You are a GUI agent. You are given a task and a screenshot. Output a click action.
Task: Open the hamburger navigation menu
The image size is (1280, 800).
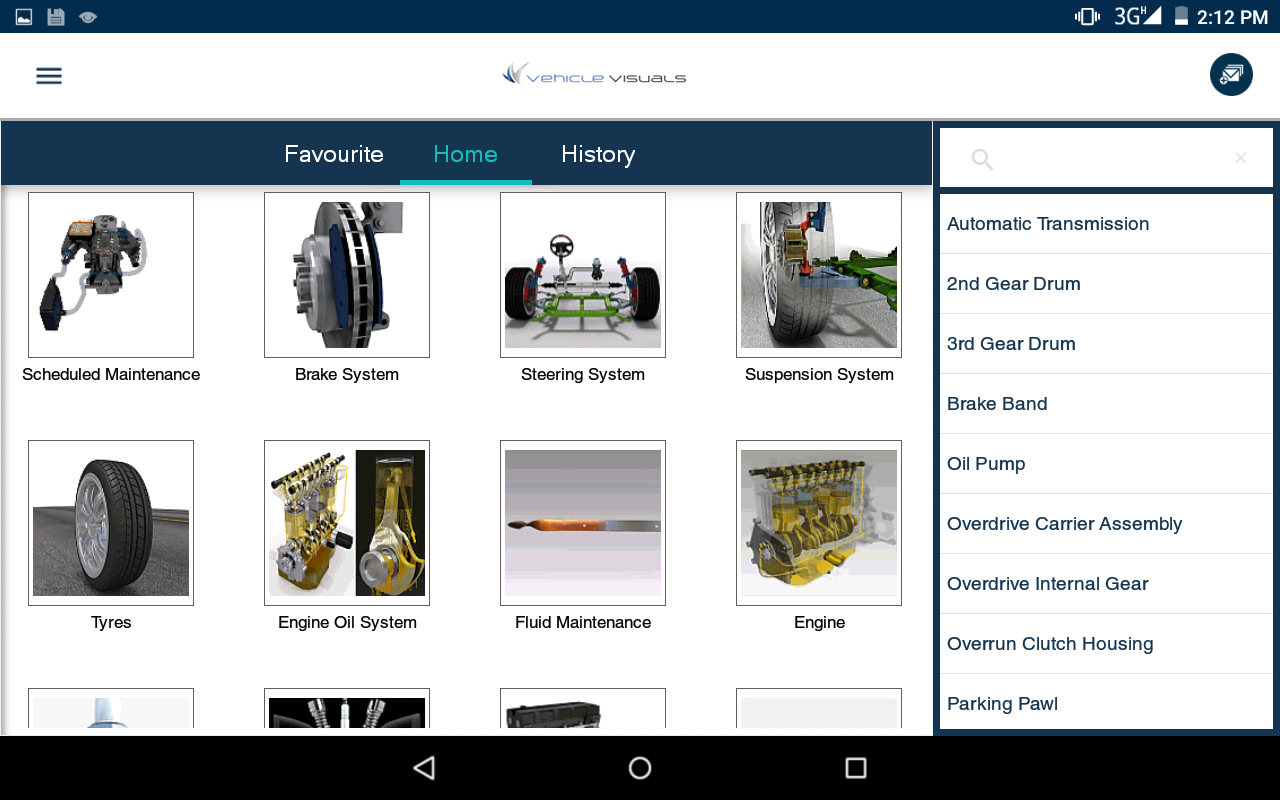coord(49,76)
